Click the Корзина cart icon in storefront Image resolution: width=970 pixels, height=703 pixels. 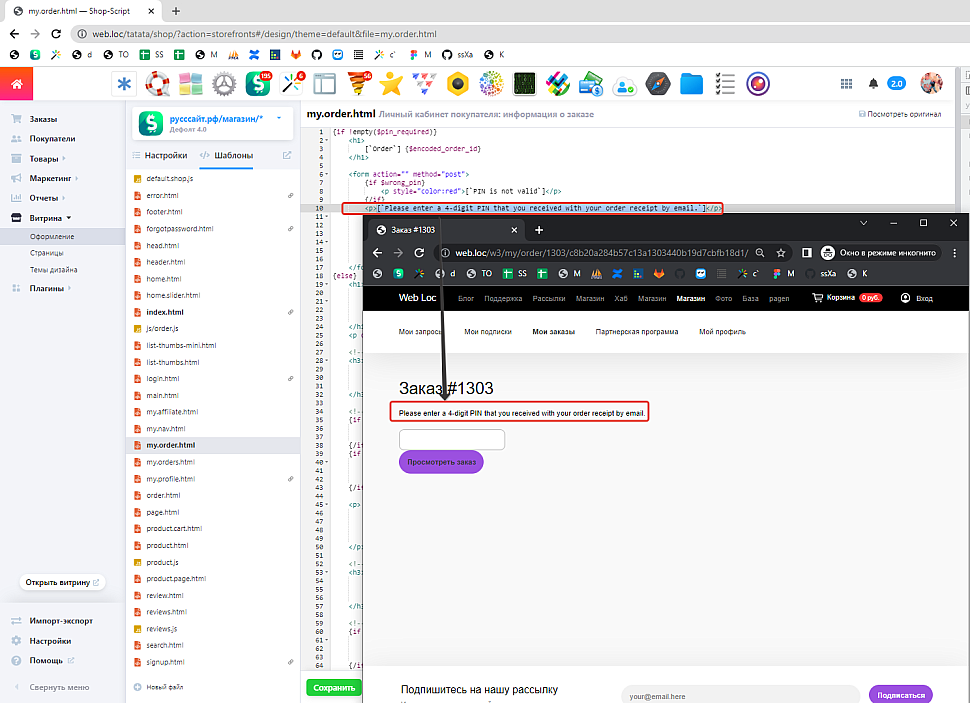pyautogui.click(x=818, y=298)
